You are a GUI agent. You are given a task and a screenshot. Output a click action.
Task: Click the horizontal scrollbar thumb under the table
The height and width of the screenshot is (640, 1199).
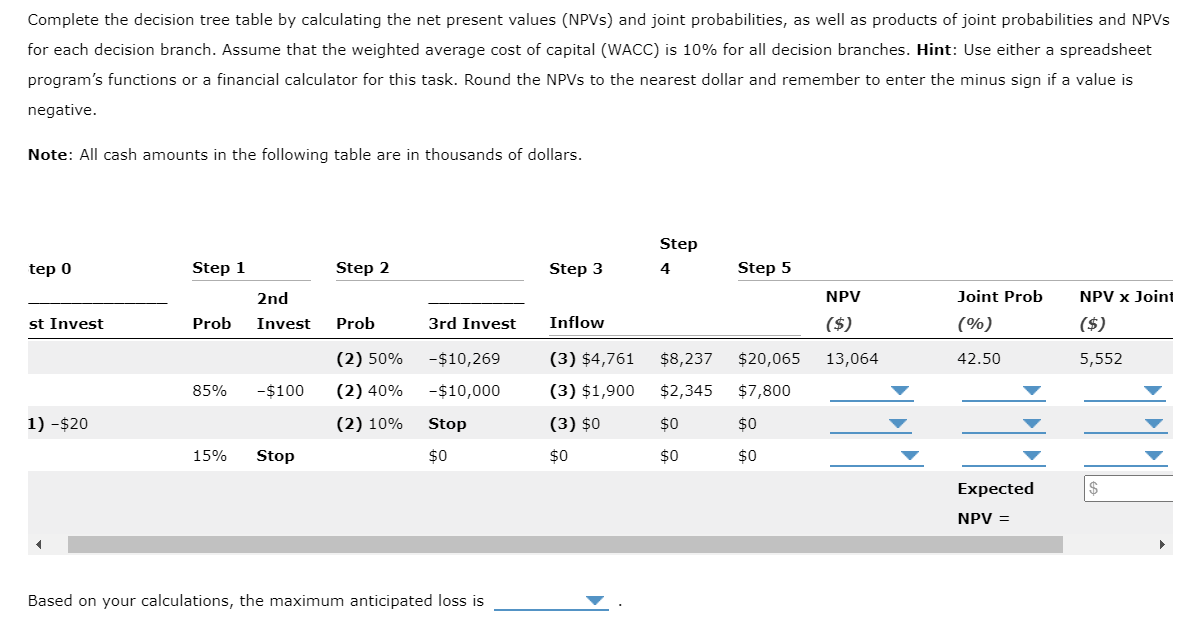565,545
